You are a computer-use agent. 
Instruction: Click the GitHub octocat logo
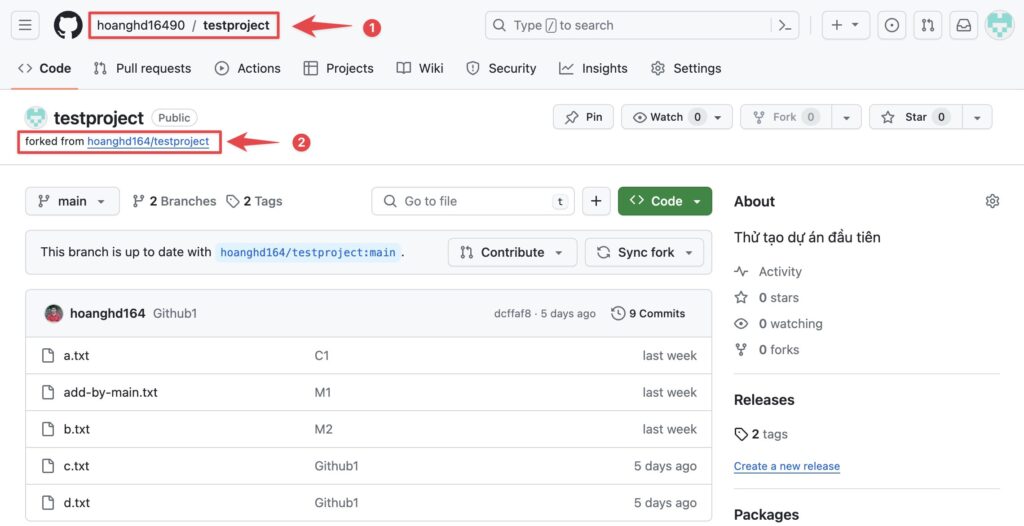click(68, 25)
